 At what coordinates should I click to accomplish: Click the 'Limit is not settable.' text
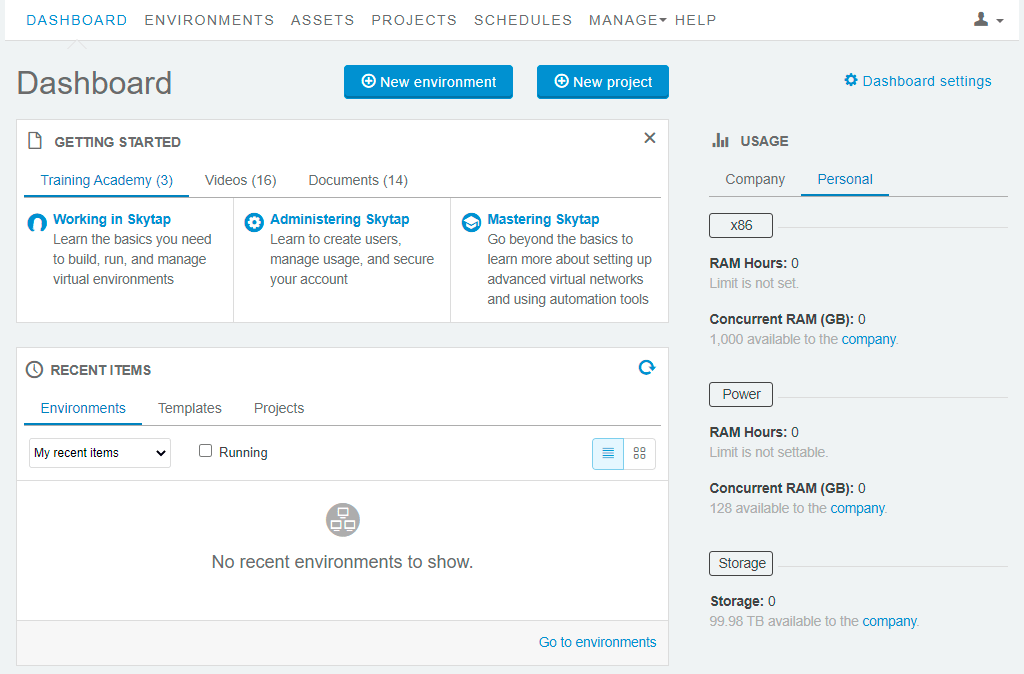(769, 452)
